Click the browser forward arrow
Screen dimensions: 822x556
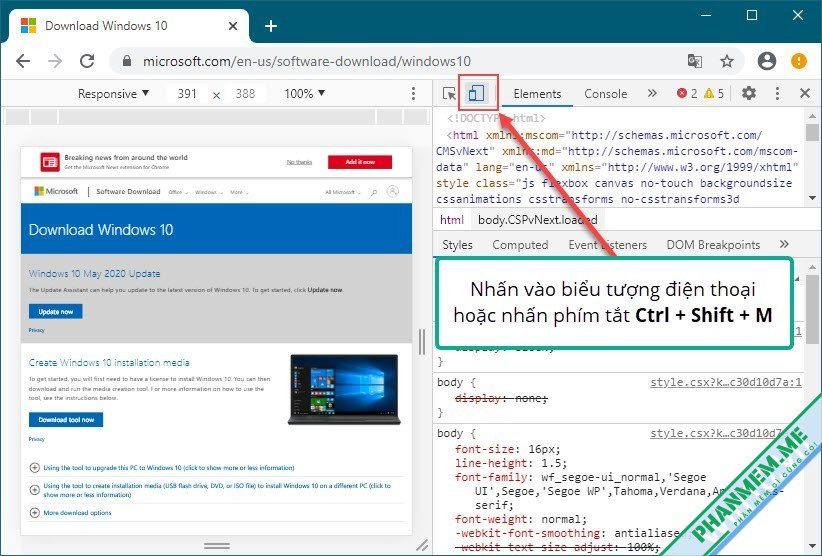click(x=55, y=61)
